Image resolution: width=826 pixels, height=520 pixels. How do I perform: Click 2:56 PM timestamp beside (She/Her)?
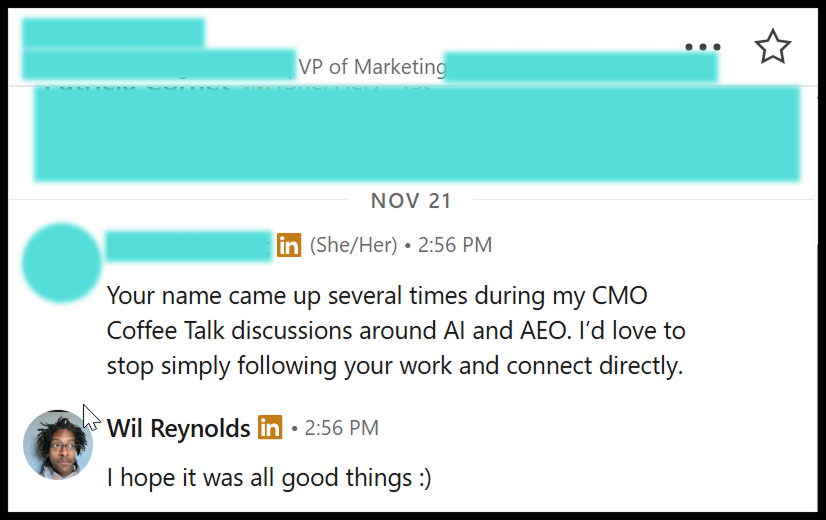point(455,245)
